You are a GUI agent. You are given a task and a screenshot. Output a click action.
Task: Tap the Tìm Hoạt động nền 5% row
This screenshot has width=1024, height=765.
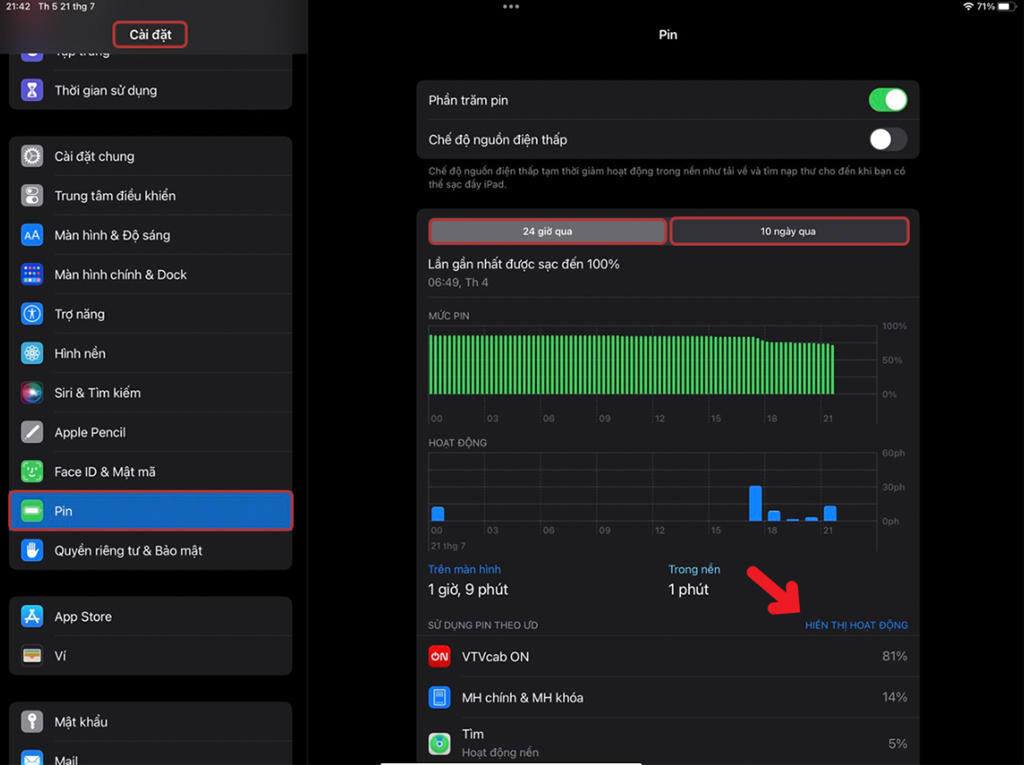pyautogui.click(x=667, y=743)
